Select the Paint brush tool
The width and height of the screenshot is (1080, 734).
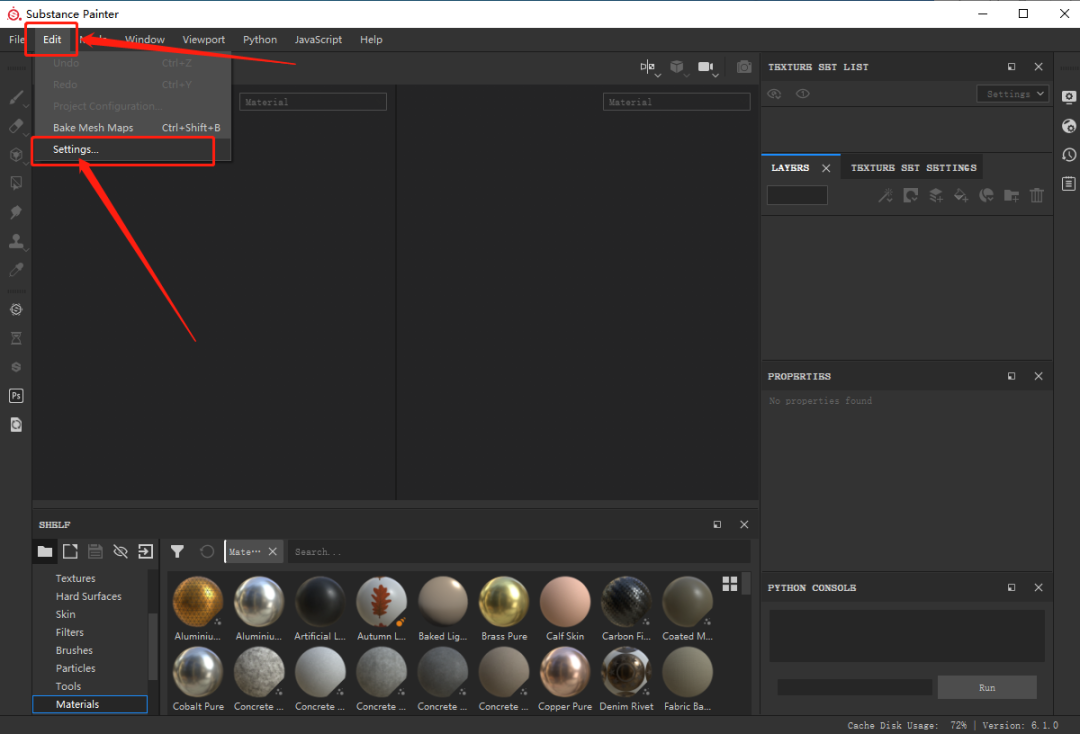tap(16, 97)
